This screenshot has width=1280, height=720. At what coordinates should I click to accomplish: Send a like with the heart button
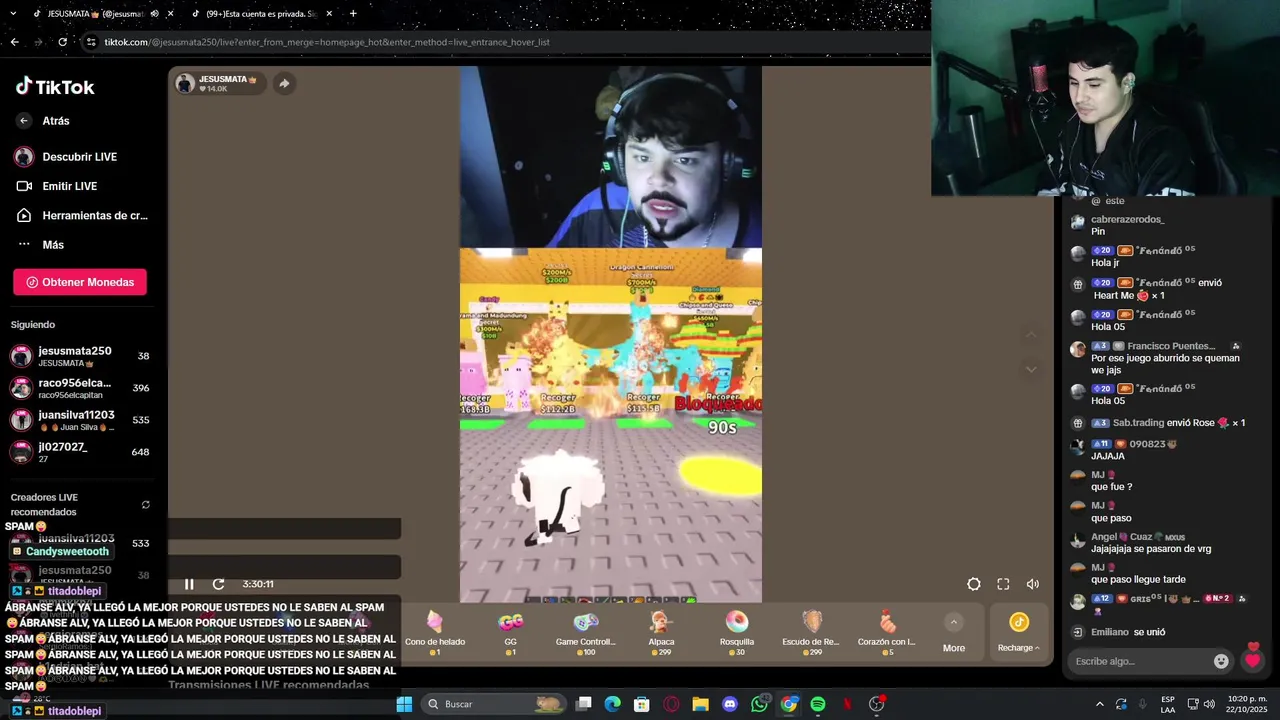click(x=1252, y=659)
